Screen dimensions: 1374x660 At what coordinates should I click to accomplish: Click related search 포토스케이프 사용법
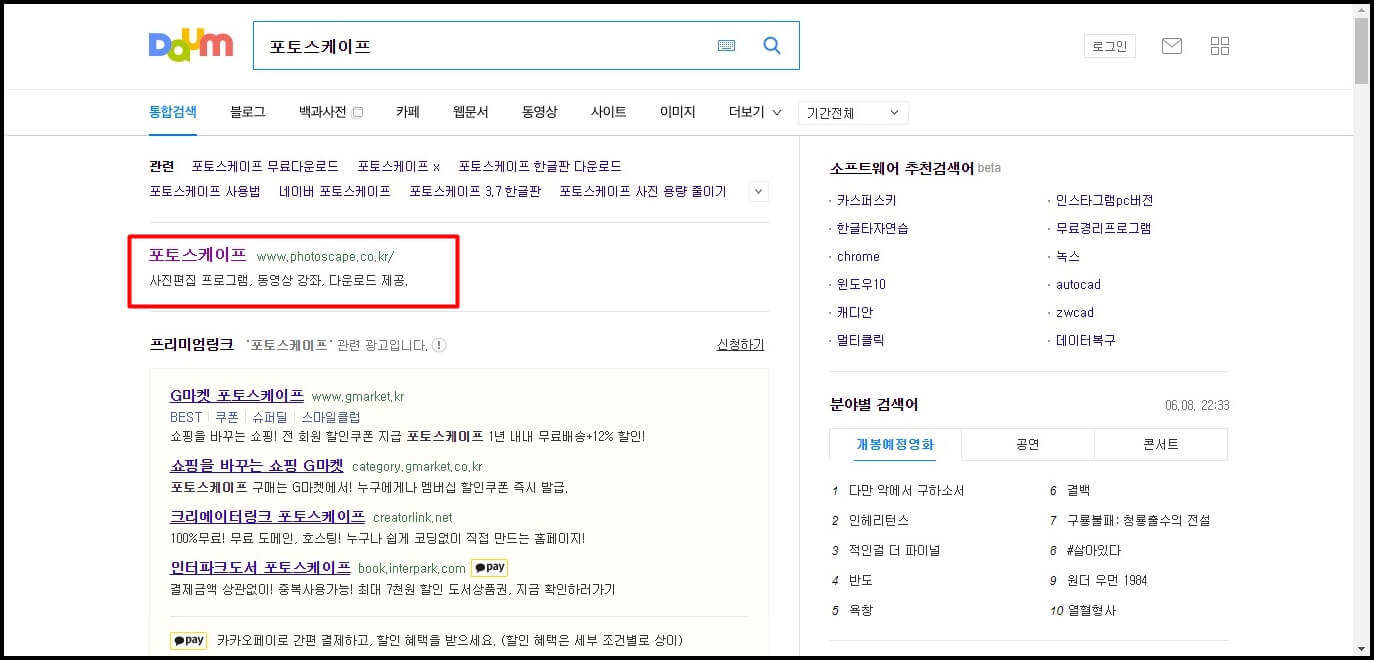click(x=205, y=191)
